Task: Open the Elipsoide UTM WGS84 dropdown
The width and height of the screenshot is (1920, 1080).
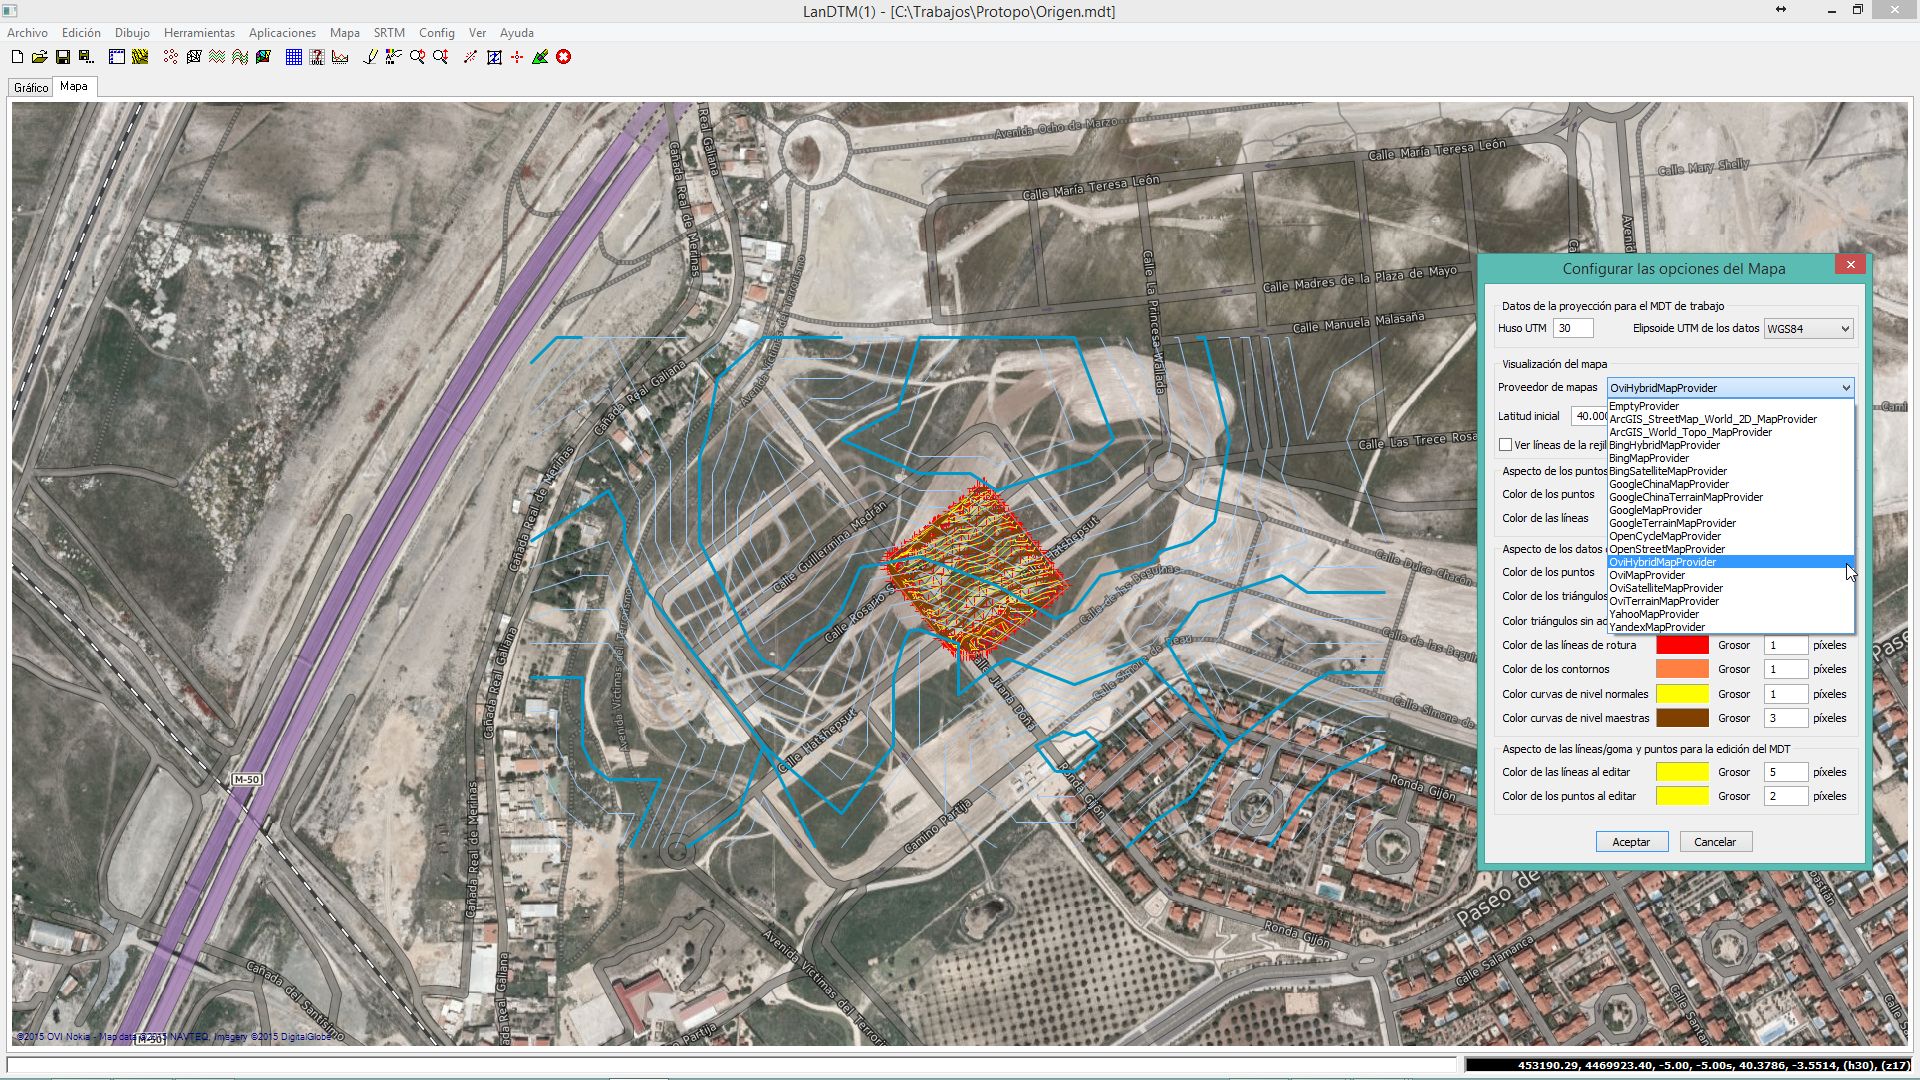Action: pyautogui.click(x=1808, y=328)
